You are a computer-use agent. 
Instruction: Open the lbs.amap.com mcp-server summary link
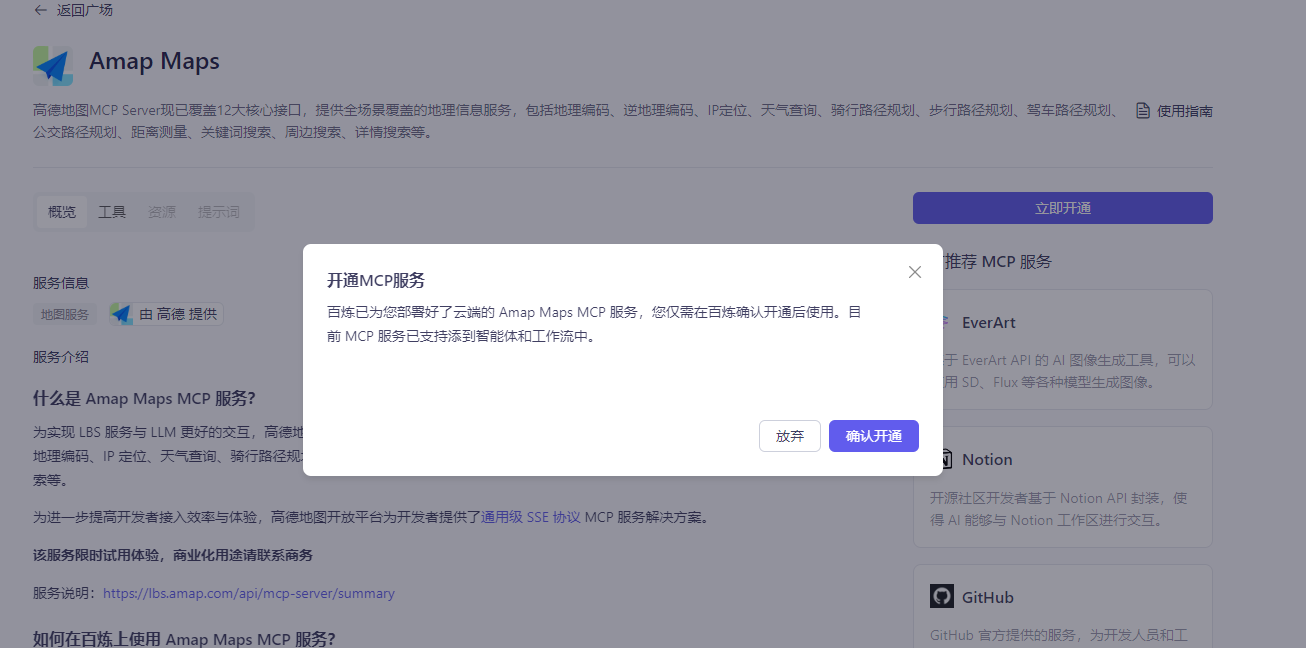(x=249, y=593)
